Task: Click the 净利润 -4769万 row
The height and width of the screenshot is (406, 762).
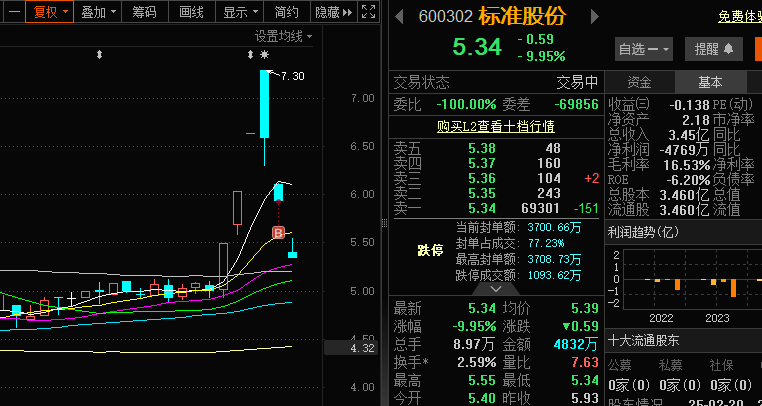Action: tap(659, 150)
